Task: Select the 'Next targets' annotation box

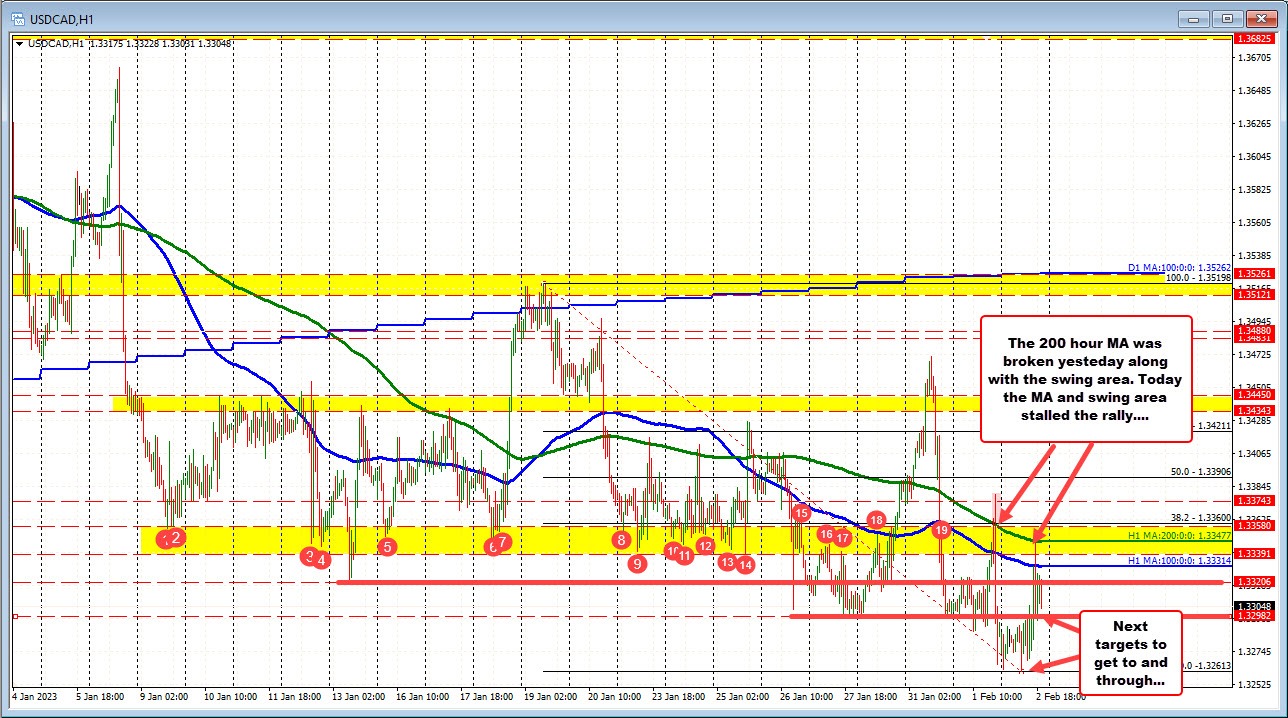Action: coord(1128,654)
